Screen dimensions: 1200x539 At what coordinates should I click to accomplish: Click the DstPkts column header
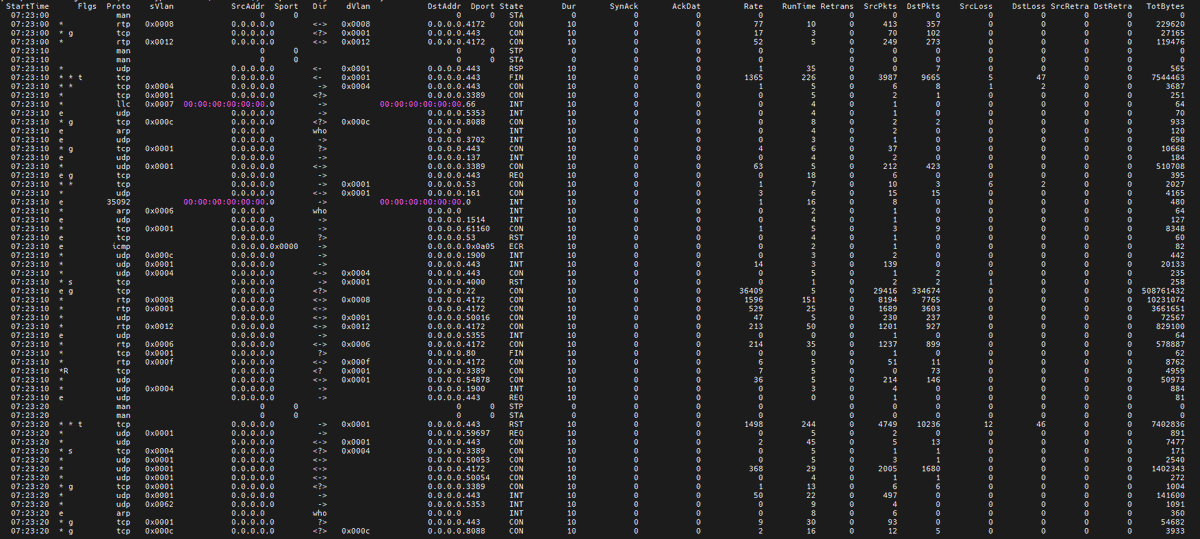tap(923, 6)
